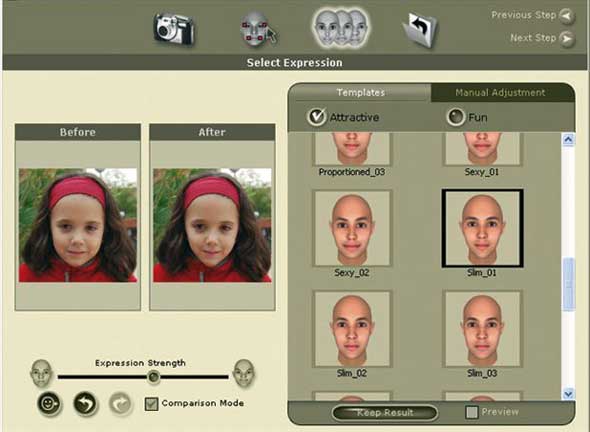Click weak expression face icon left of slider

[x=41, y=373]
